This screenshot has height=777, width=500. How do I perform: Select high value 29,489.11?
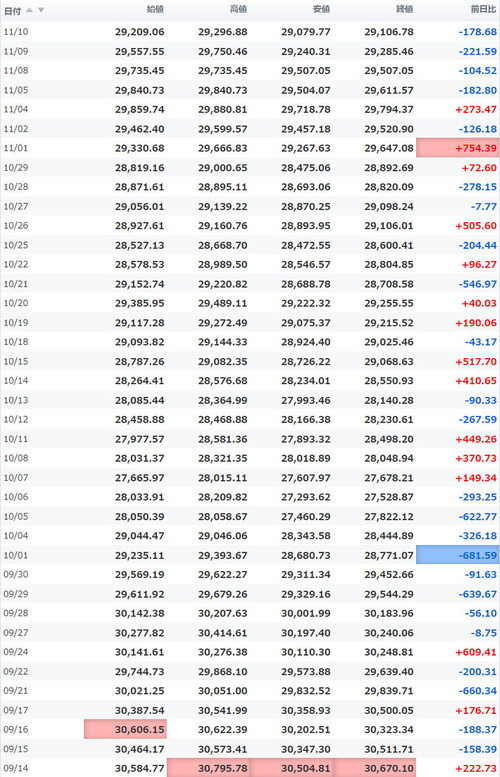click(x=222, y=303)
